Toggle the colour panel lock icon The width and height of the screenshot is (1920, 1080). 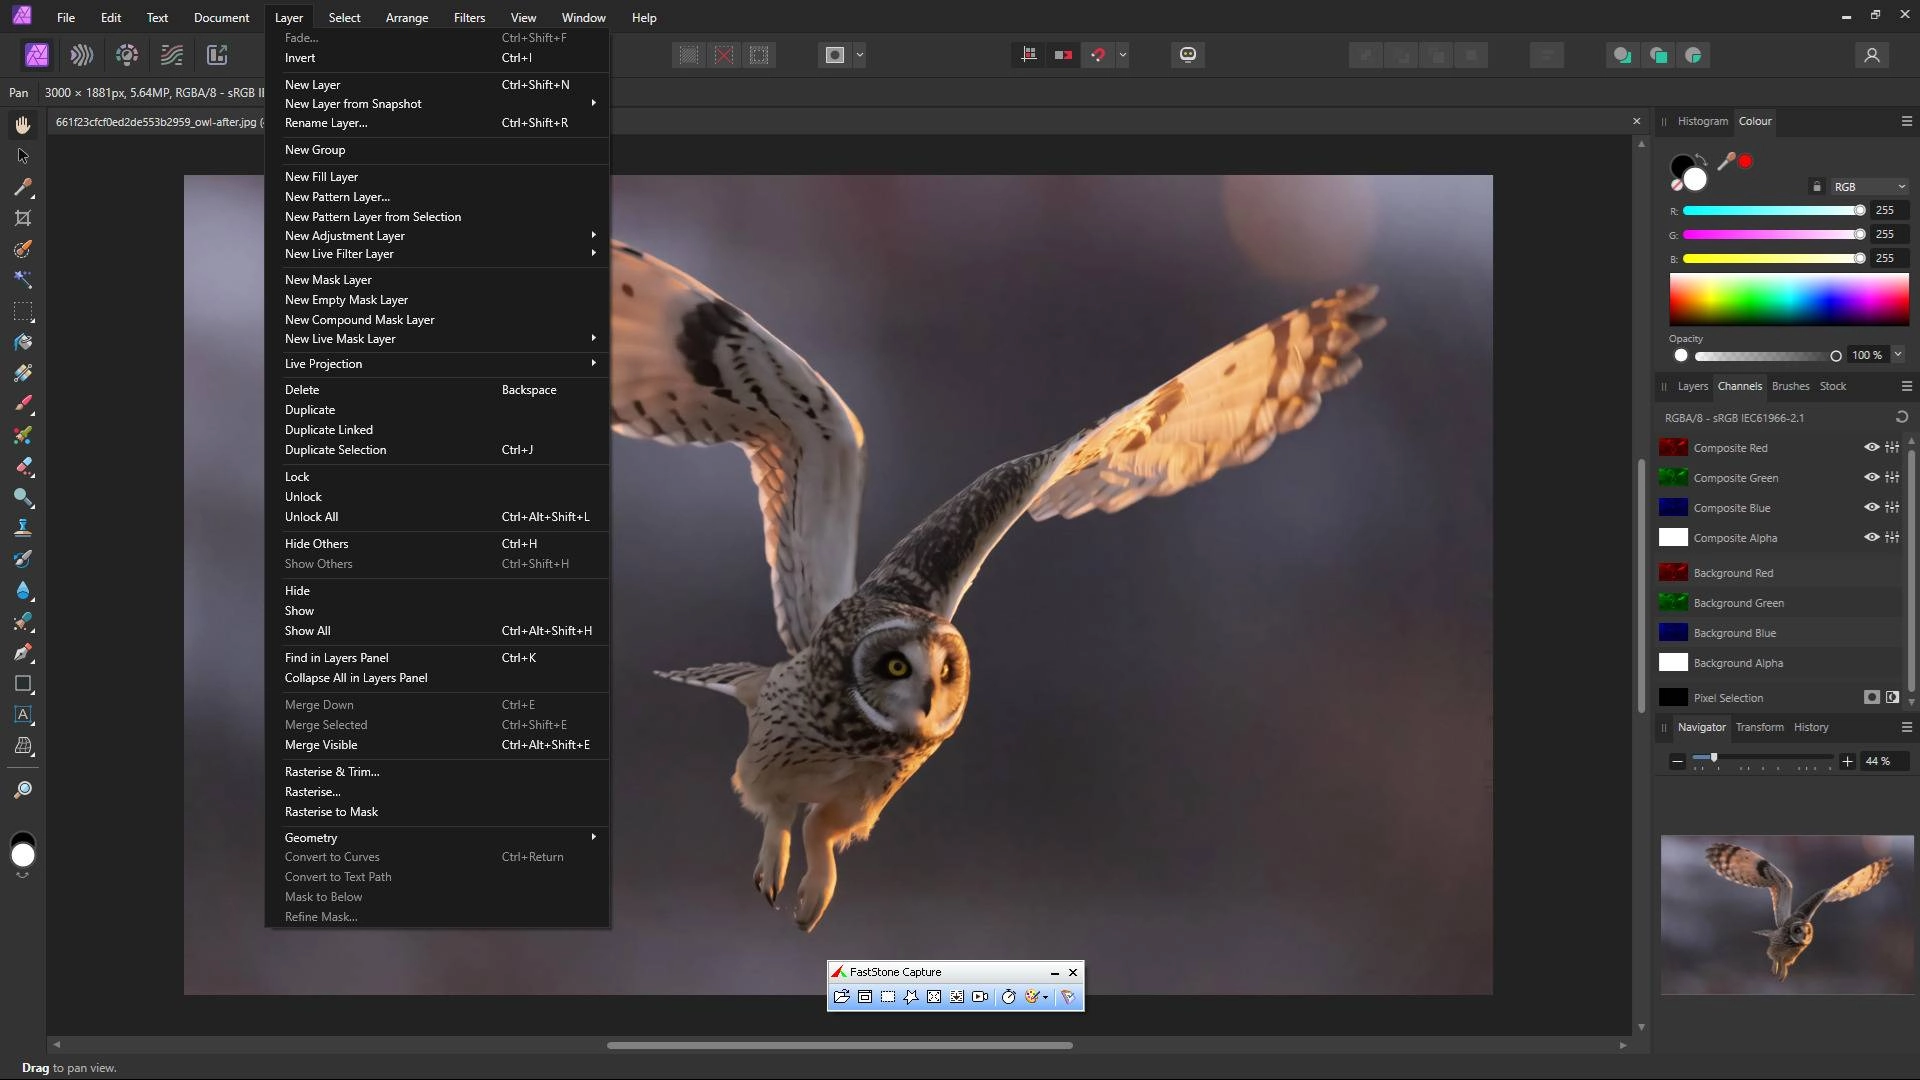pos(1817,187)
